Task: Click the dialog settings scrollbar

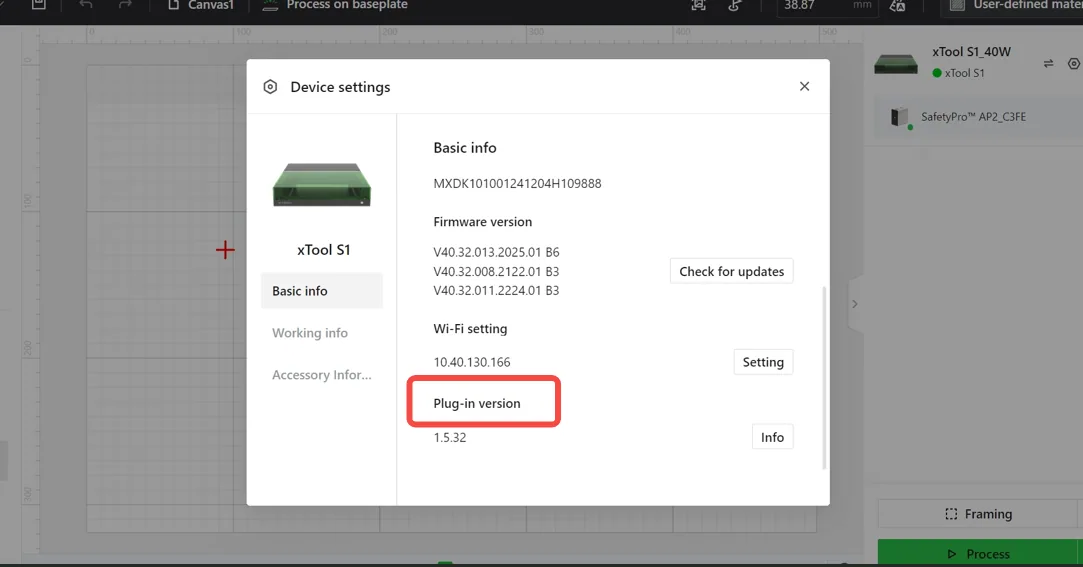Action: (x=824, y=378)
